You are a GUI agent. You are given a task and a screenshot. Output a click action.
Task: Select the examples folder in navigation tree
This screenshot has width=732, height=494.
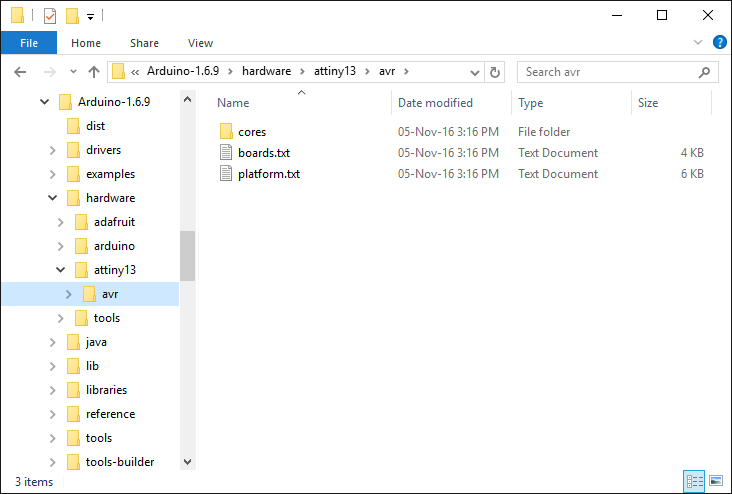click(110, 174)
